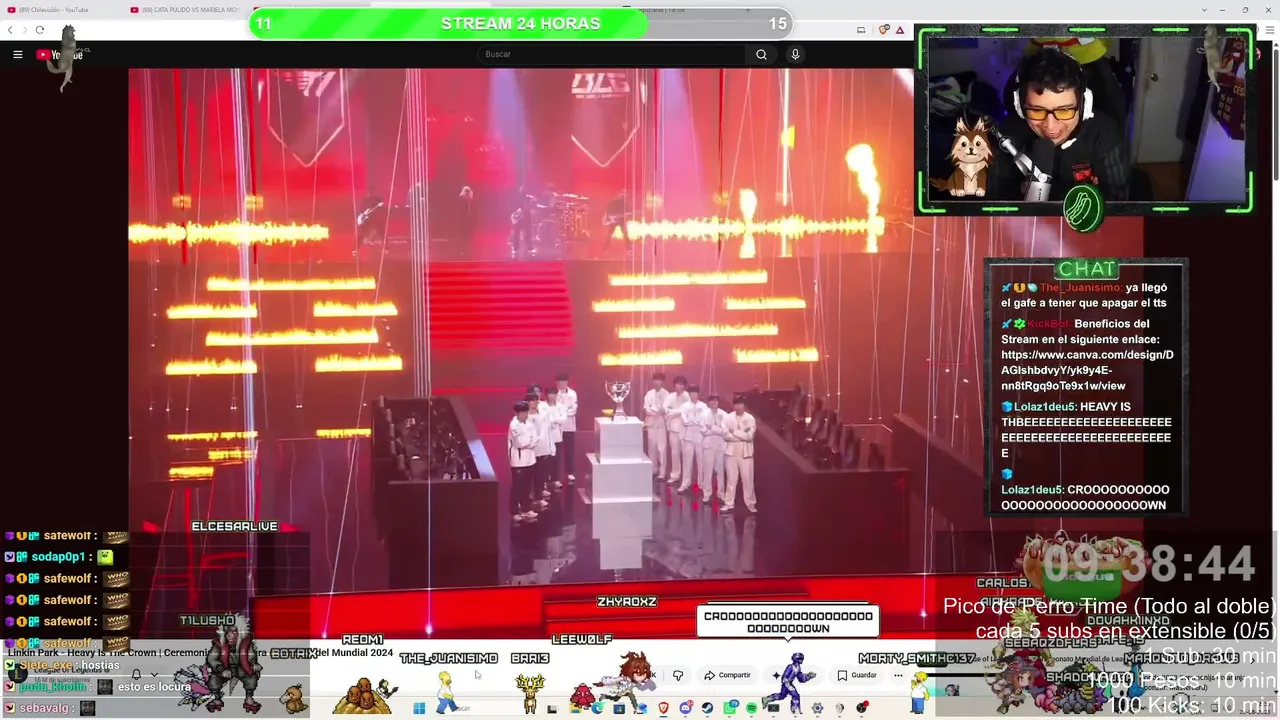Open Spotify from the taskbar
The image size is (1280, 720).
pos(751,708)
